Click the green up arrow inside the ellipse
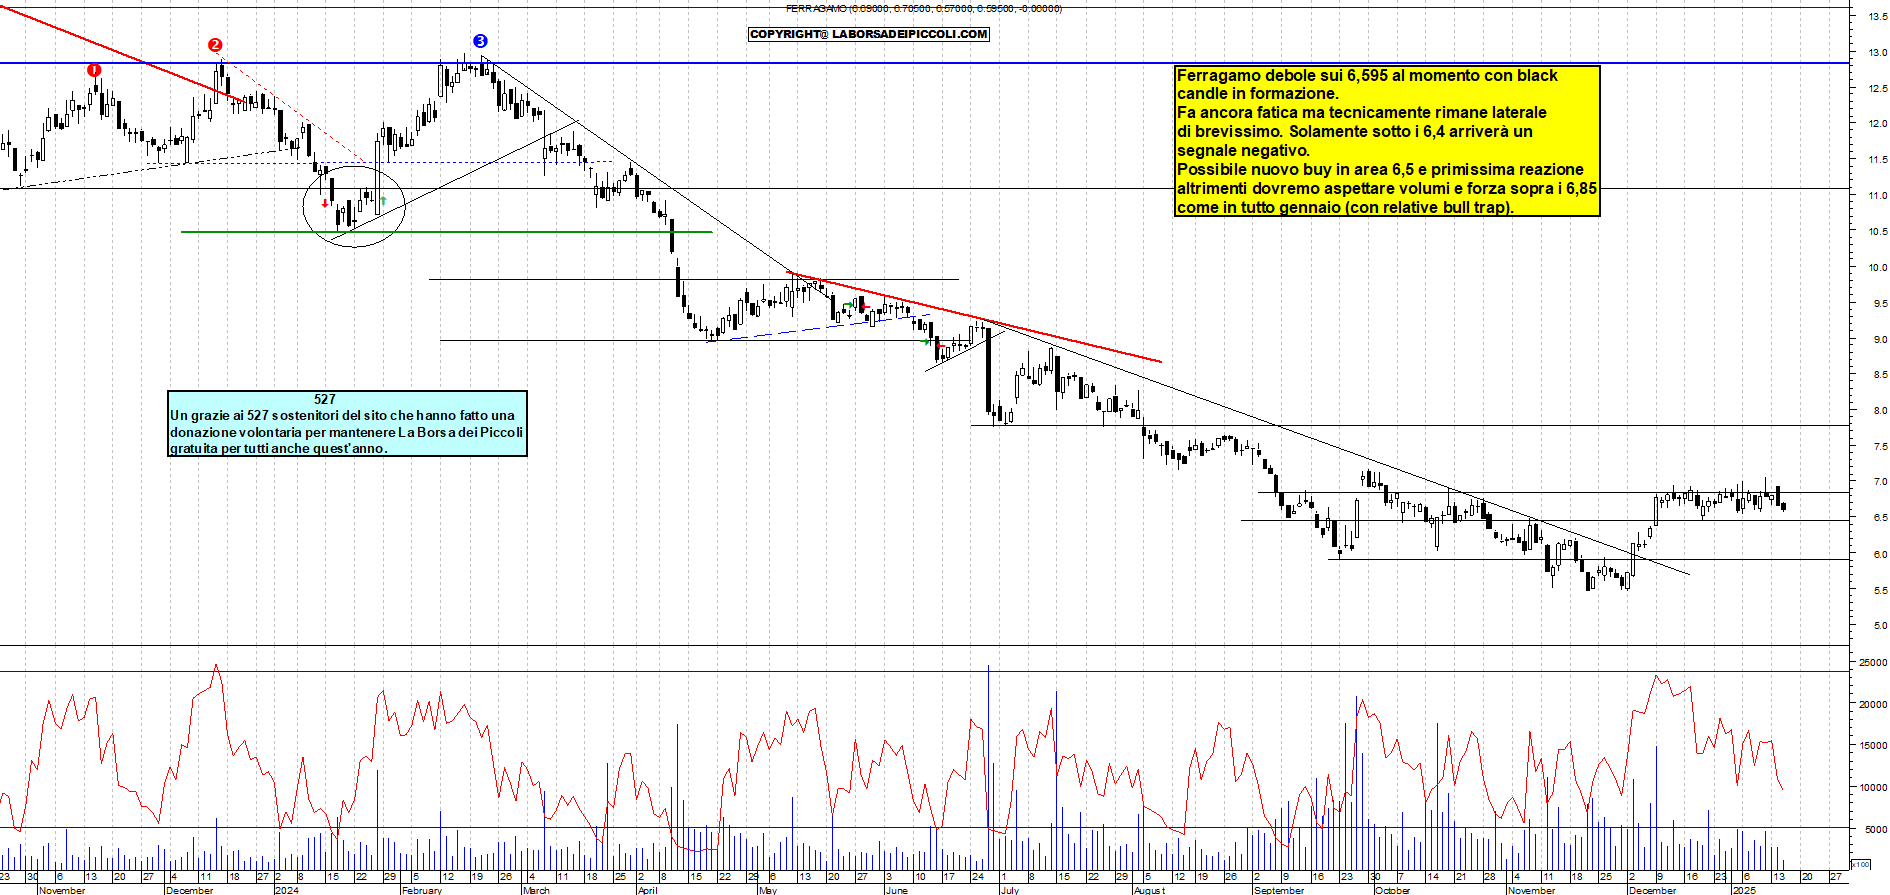The height and width of the screenshot is (895, 1890). tap(383, 201)
